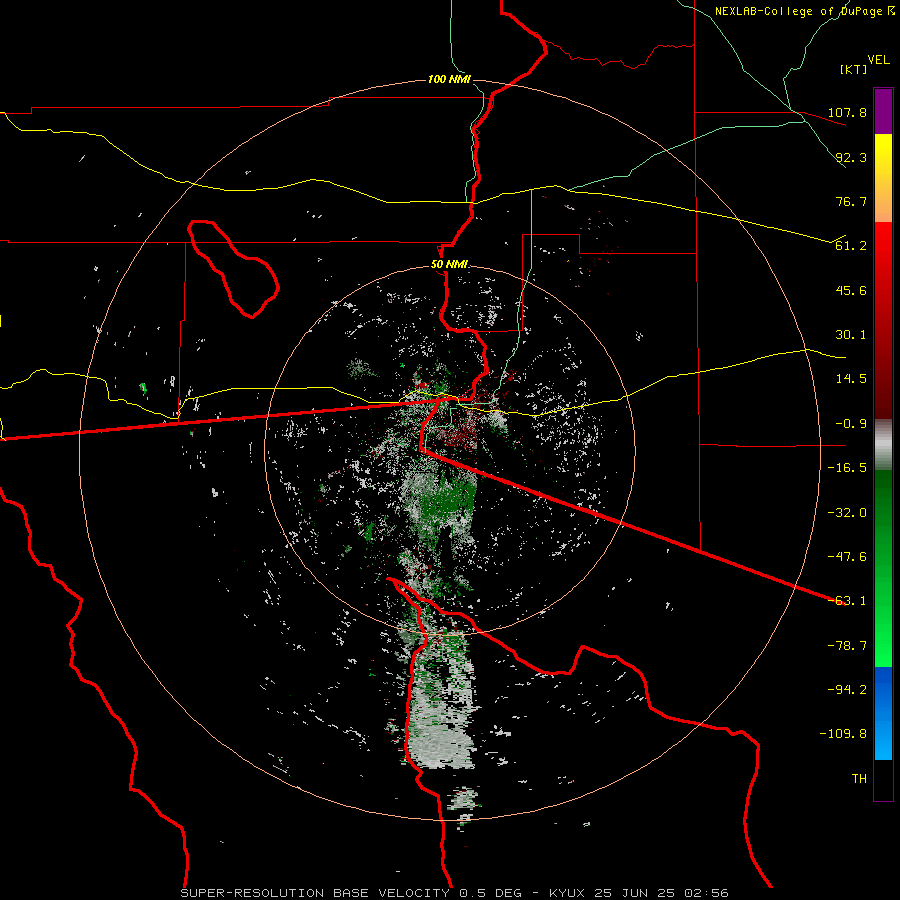The width and height of the screenshot is (900, 900).
Task: Click the [KT] units label
Action: pos(853,69)
